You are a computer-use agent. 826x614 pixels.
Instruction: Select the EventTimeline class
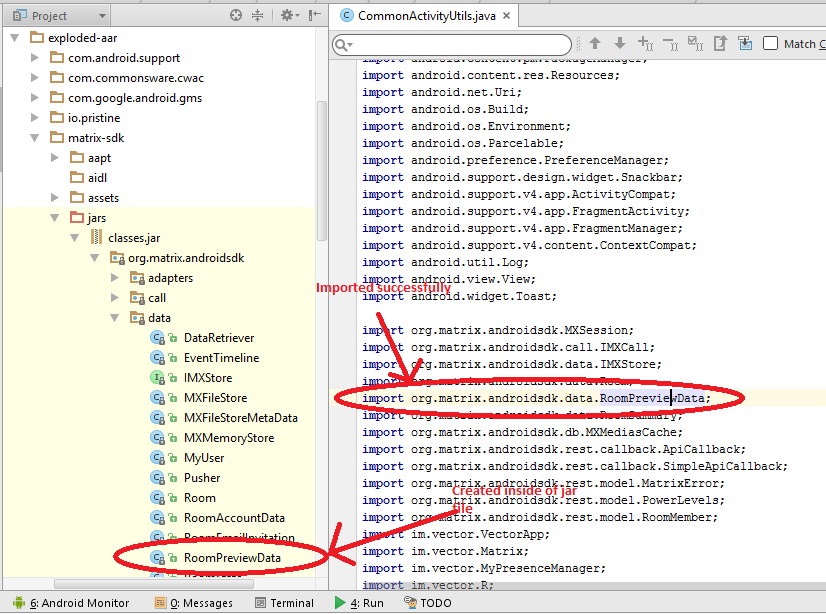(221, 358)
